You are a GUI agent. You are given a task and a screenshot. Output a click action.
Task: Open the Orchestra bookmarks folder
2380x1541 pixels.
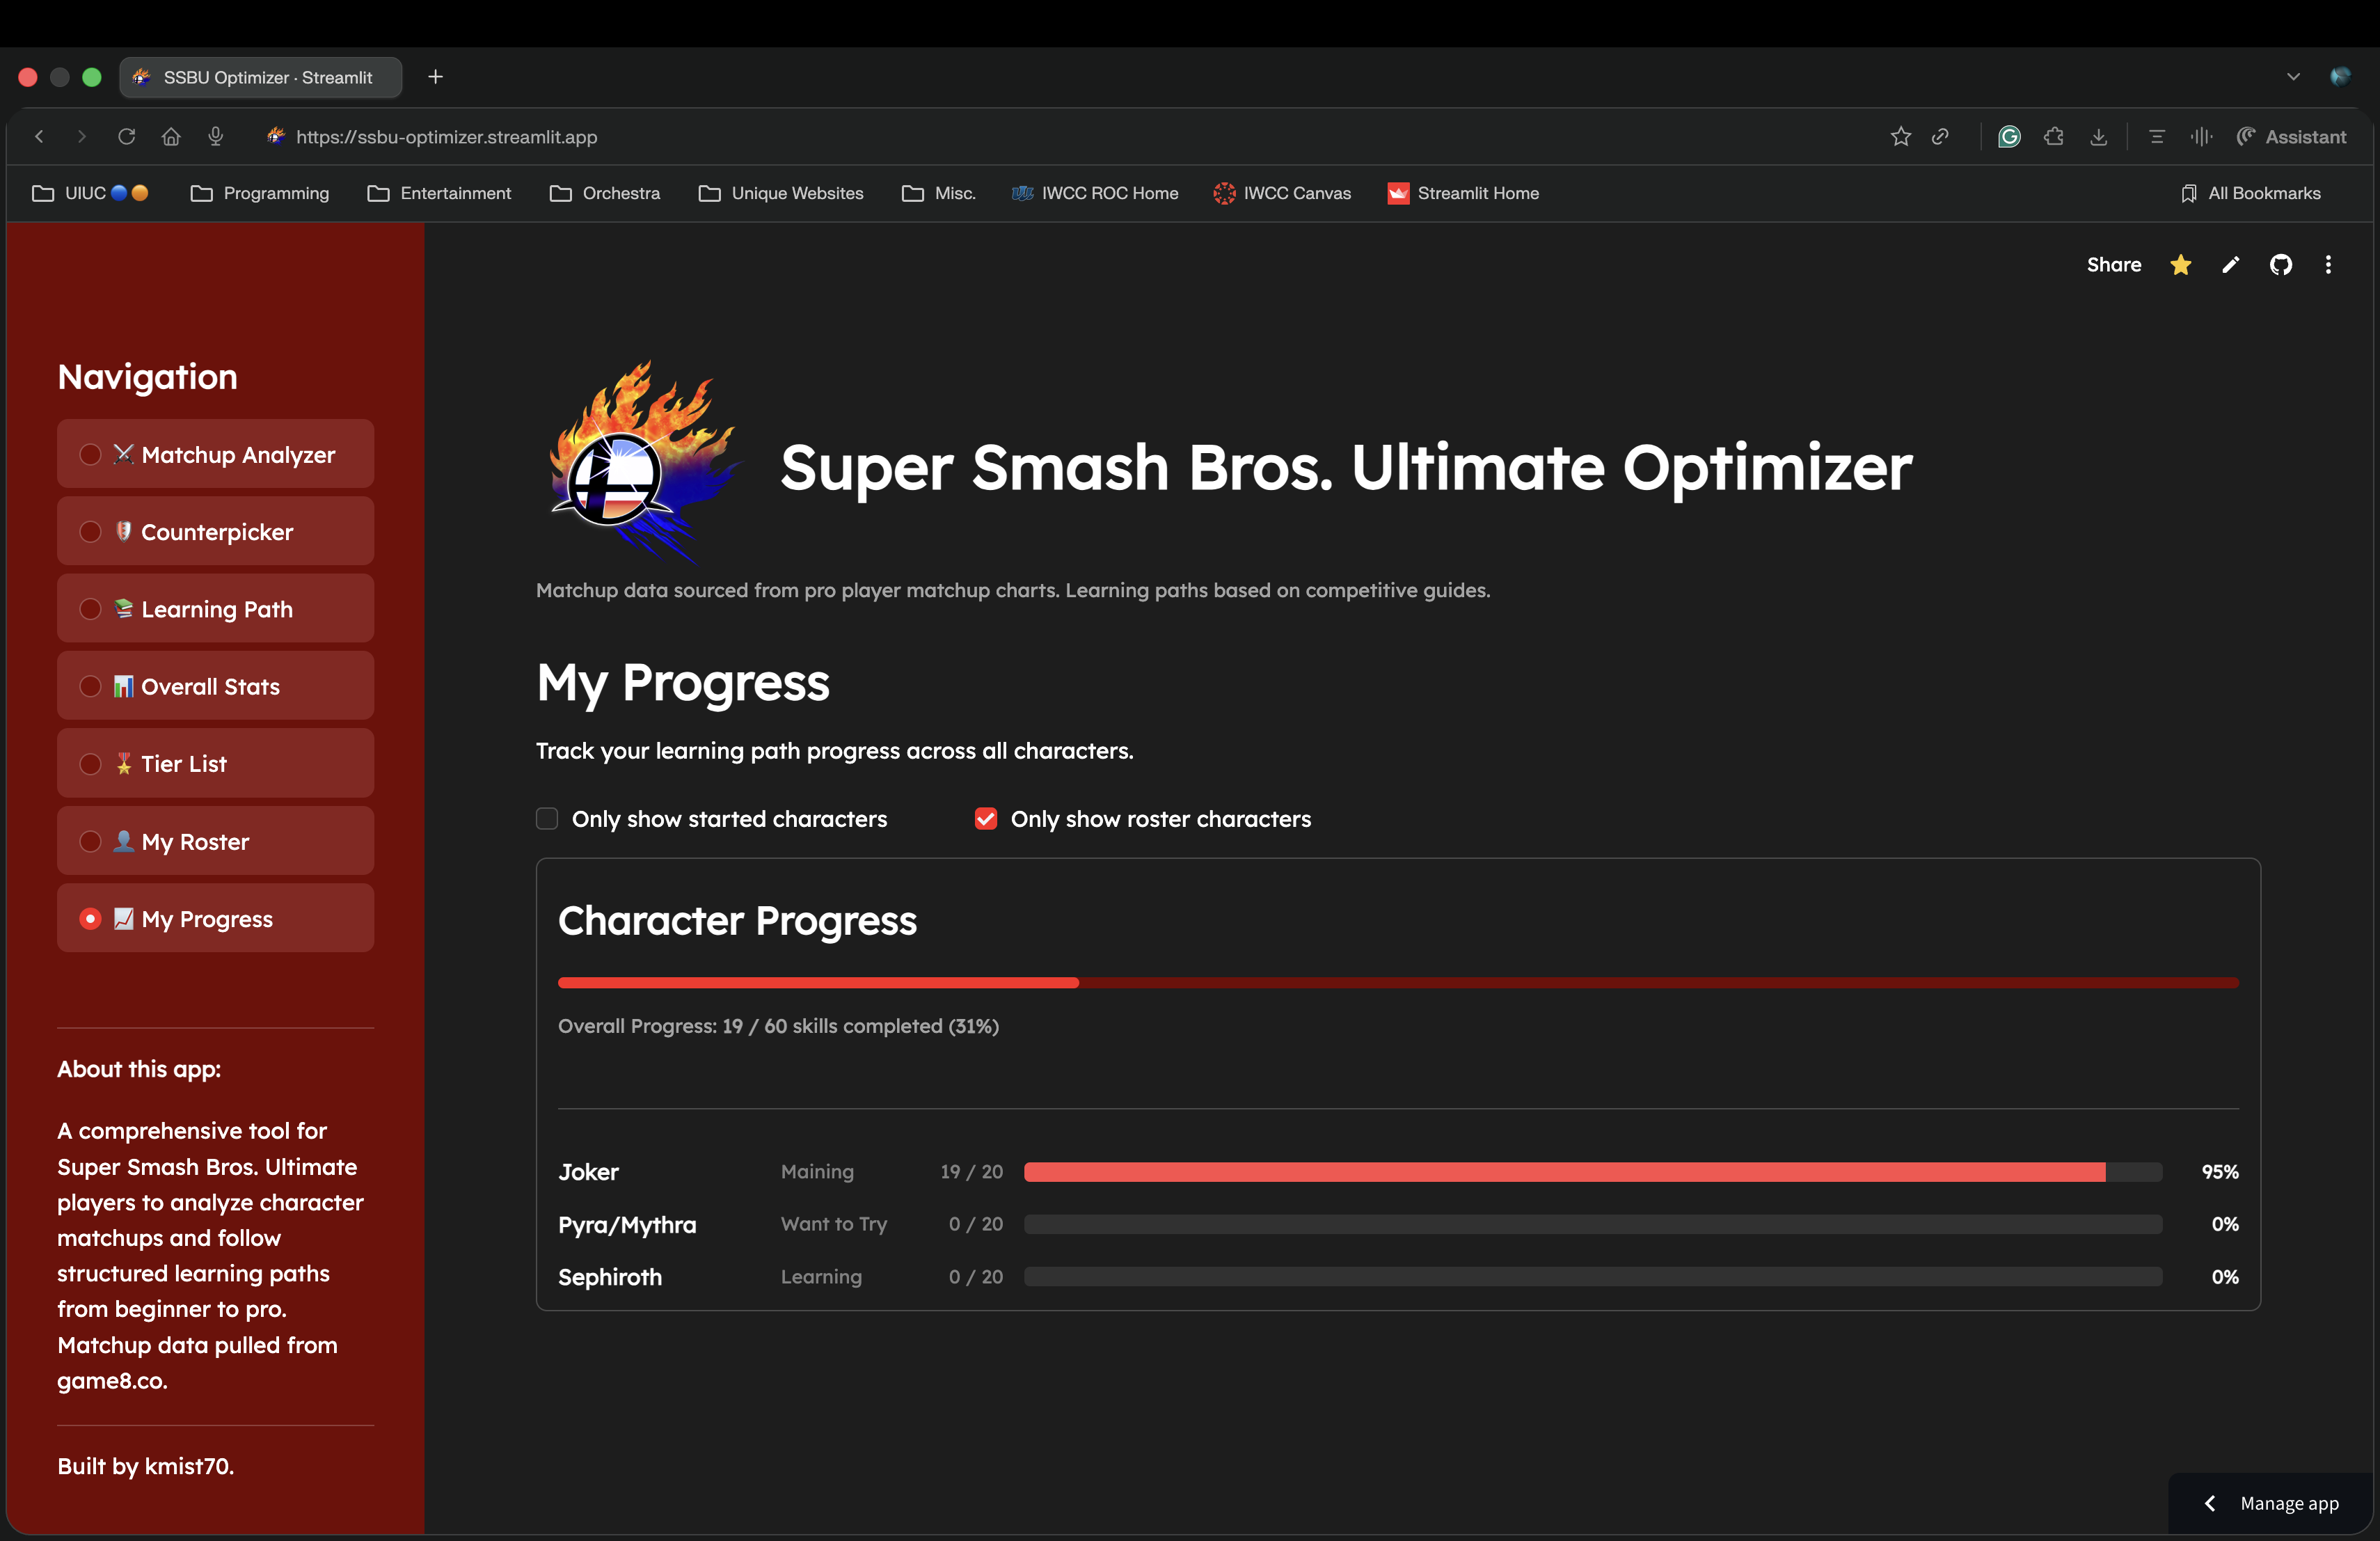605,193
